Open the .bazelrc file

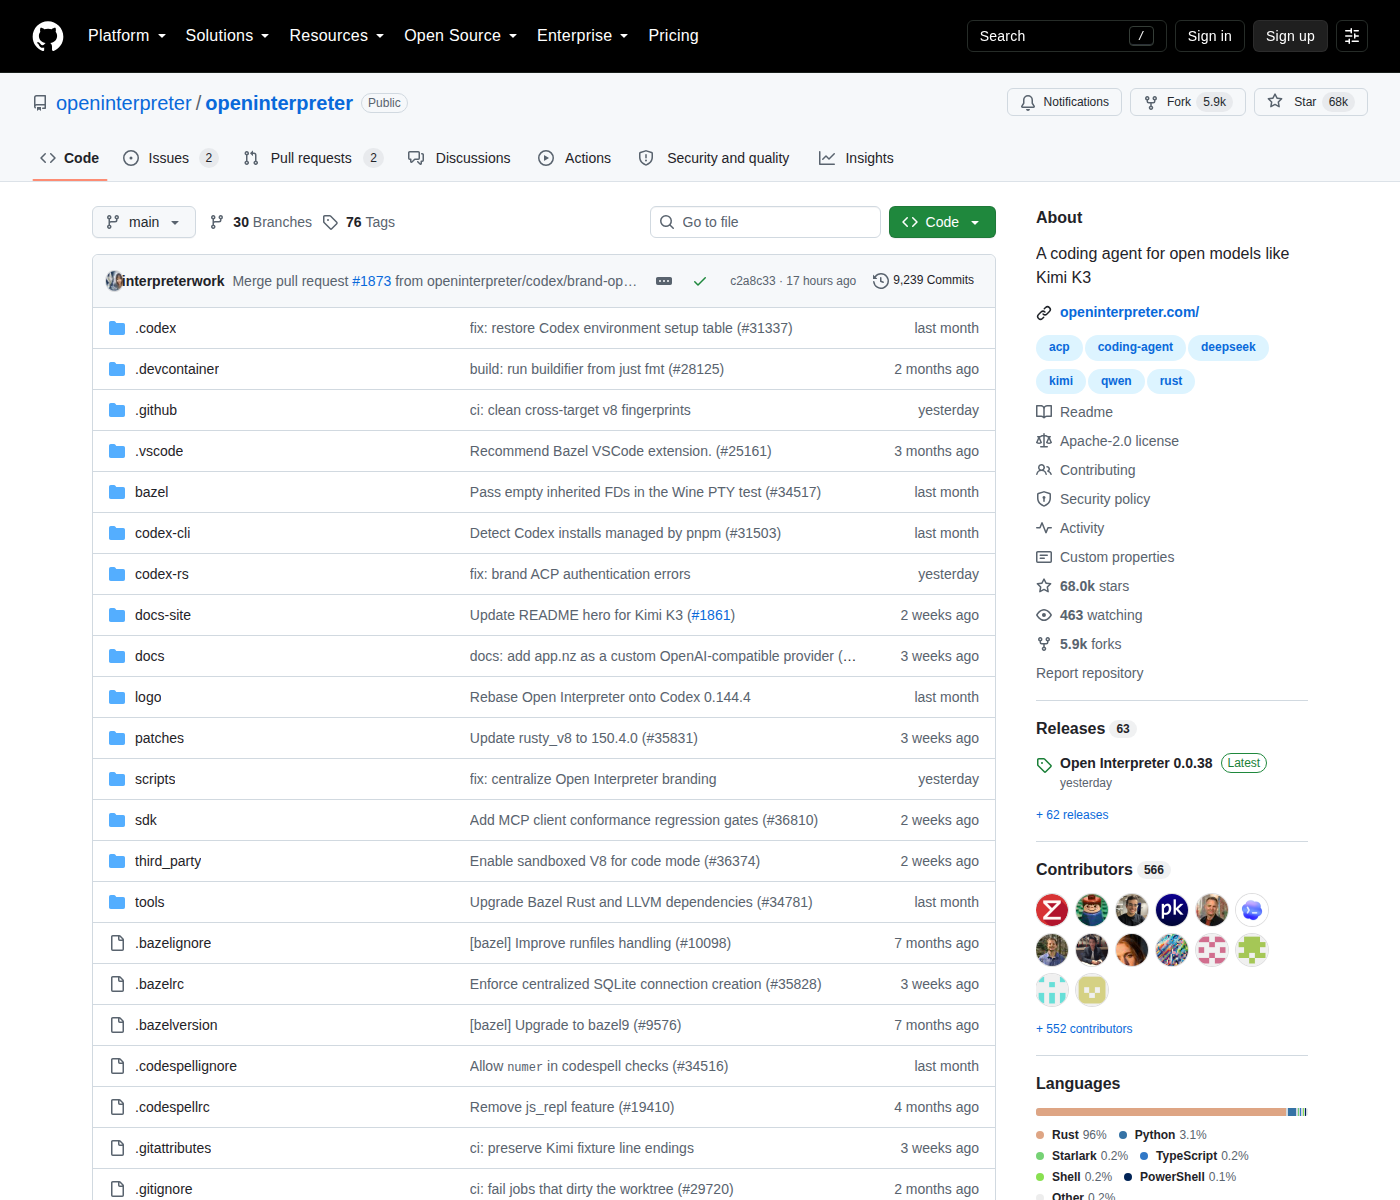point(160,984)
